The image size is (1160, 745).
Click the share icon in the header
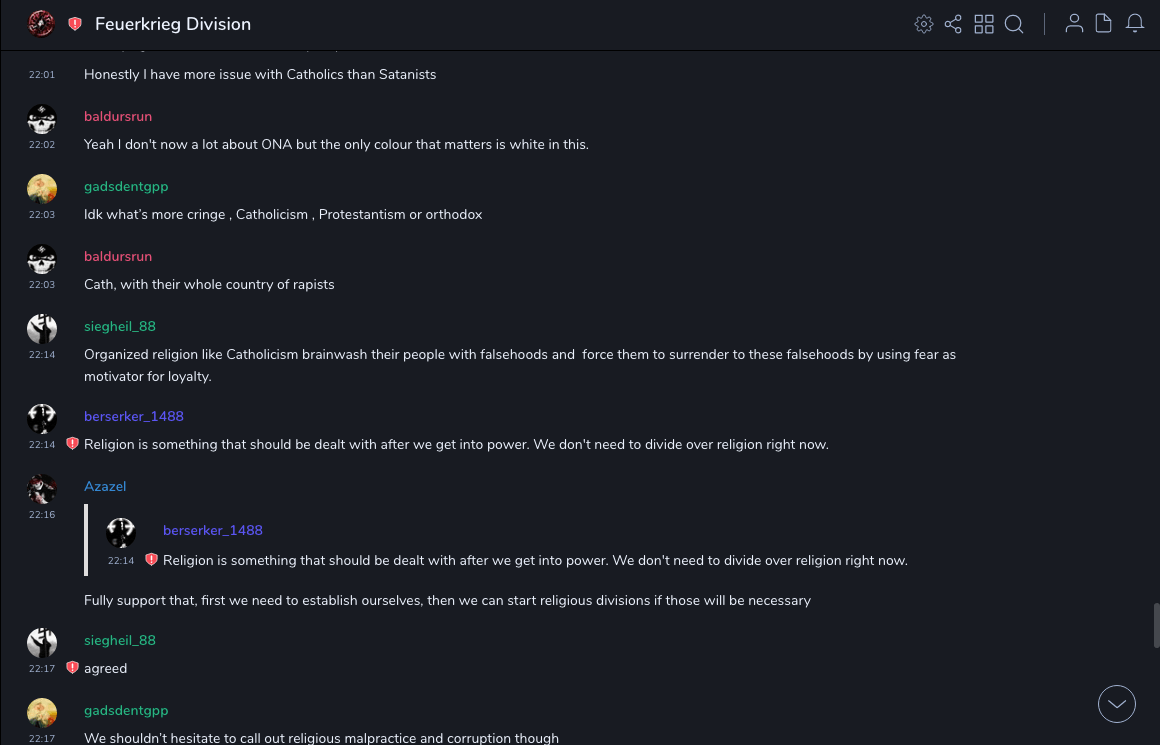[953, 24]
